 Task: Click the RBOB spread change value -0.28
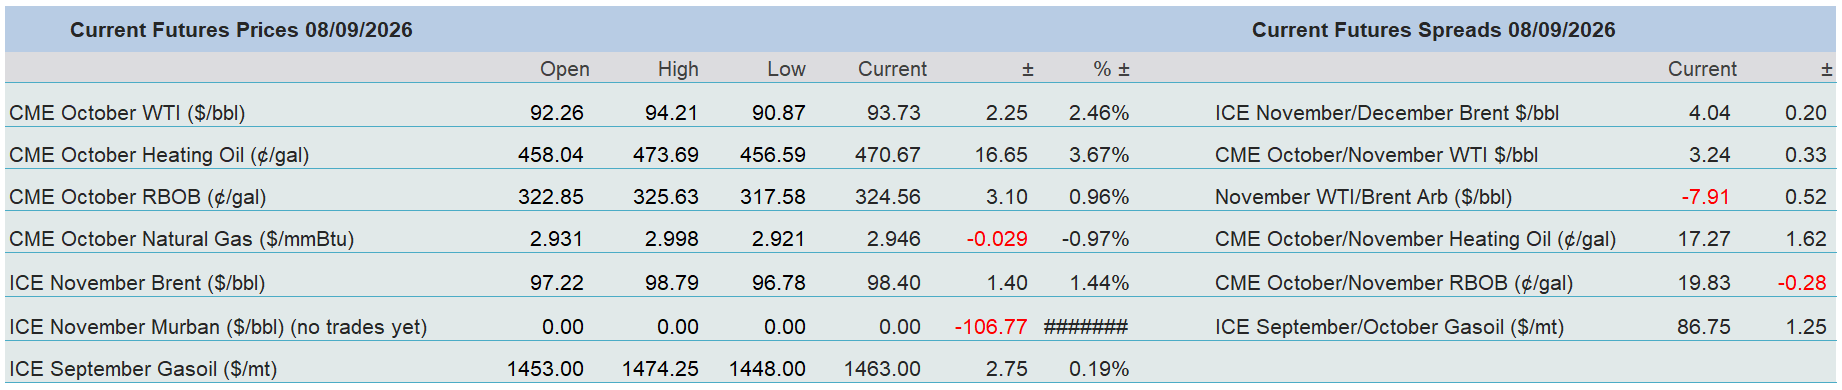point(1802,283)
